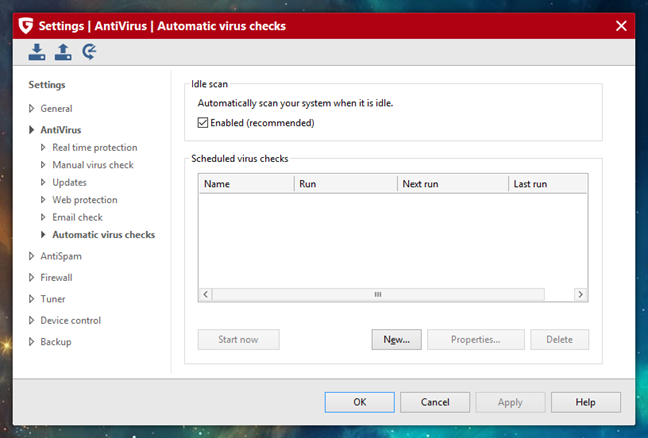Image resolution: width=648 pixels, height=438 pixels.
Task: Expand the Tuner tree arrow
Action: [x=31, y=299]
